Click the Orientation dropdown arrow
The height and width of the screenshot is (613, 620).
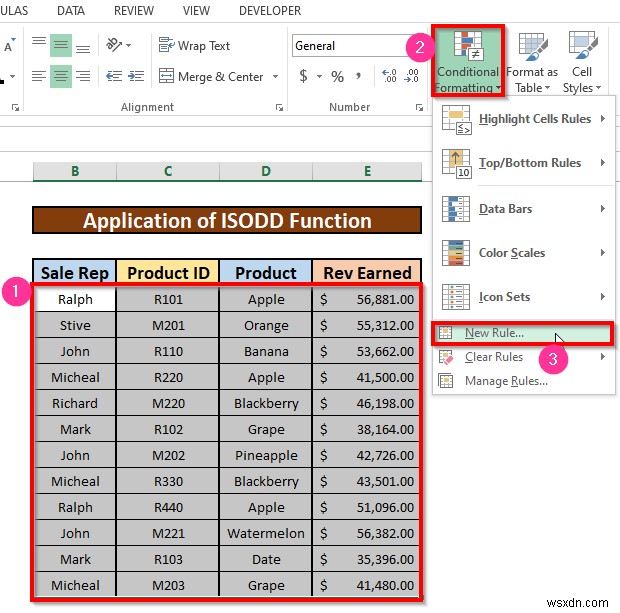click(129, 45)
